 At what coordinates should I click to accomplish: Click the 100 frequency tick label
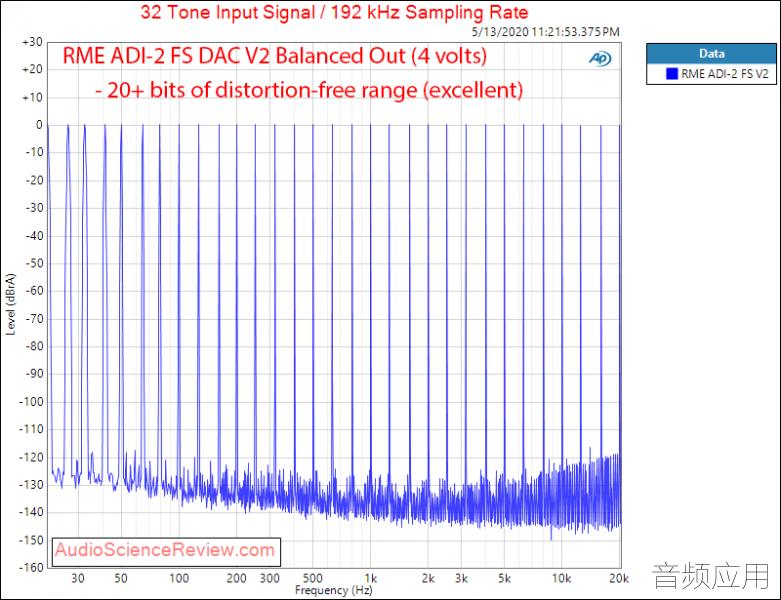tap(179, 579)
